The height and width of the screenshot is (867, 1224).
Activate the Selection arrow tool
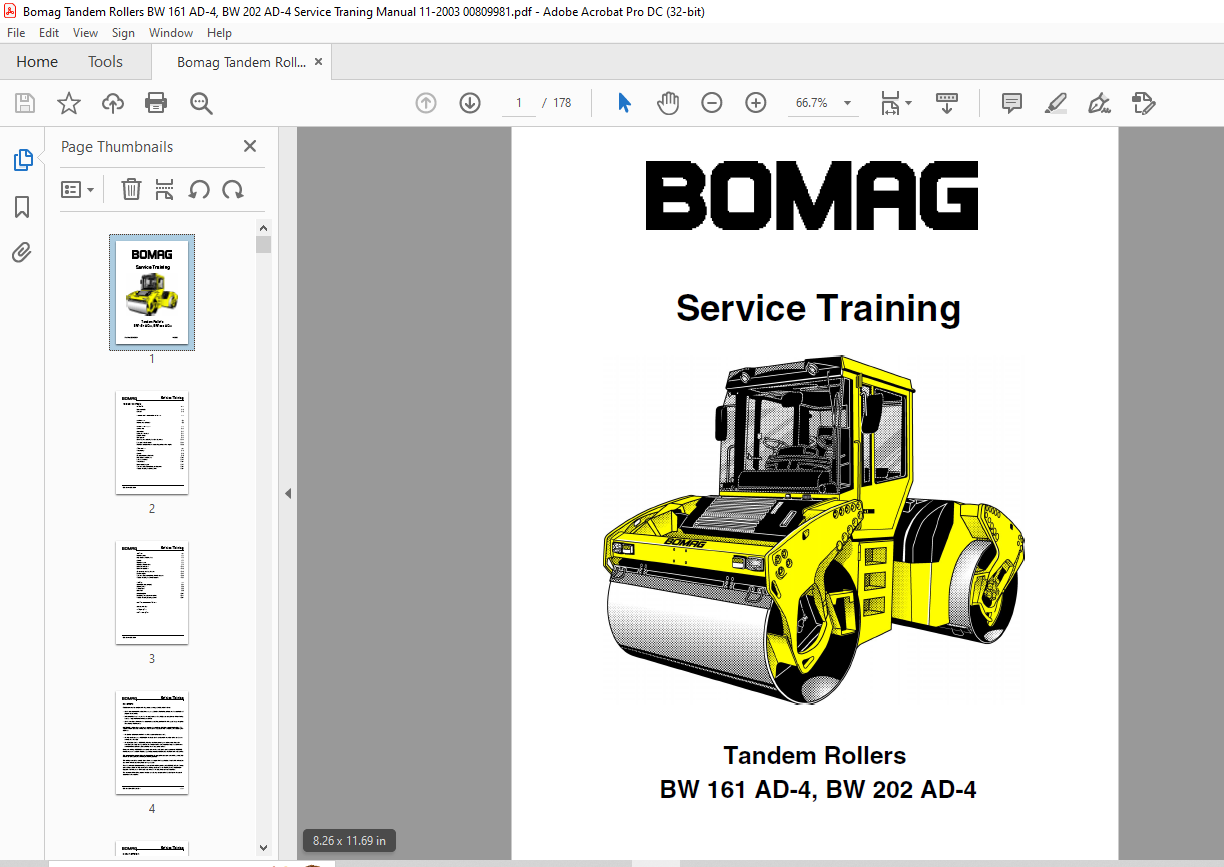tap(625, 103)
